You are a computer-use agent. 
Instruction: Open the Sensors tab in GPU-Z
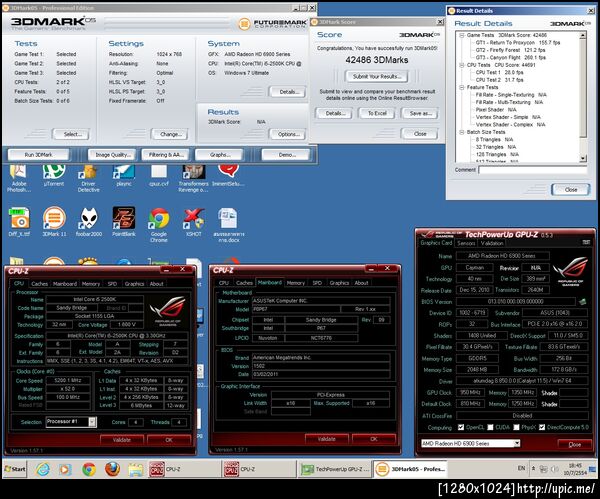pyautogui.click(x=466, y=243)
